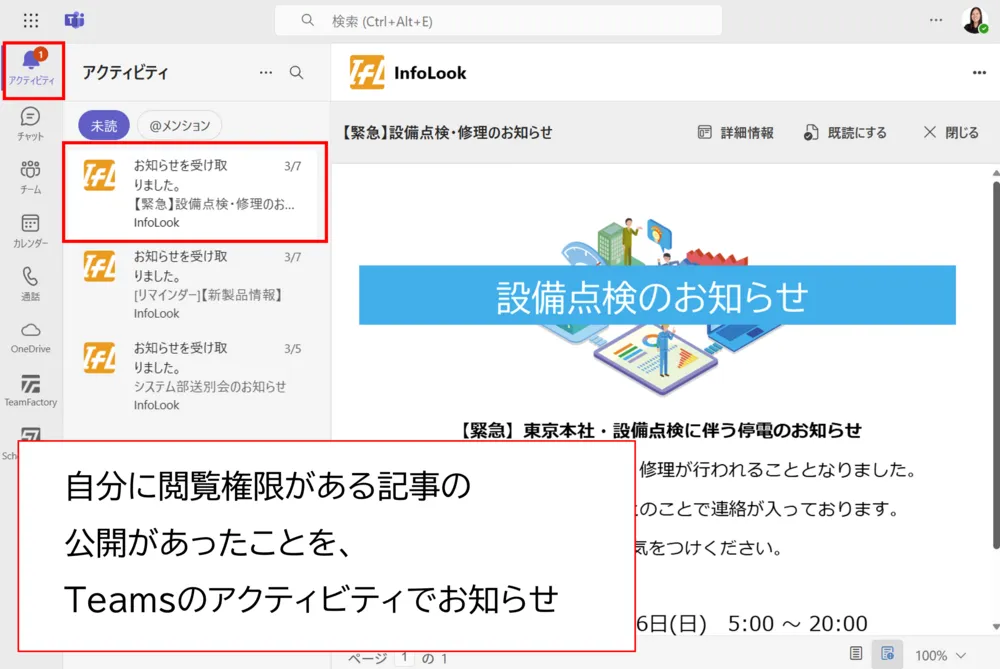Click the 検索 search field
Viewport: 1000px width, 669px height.
tap(498, 21)
